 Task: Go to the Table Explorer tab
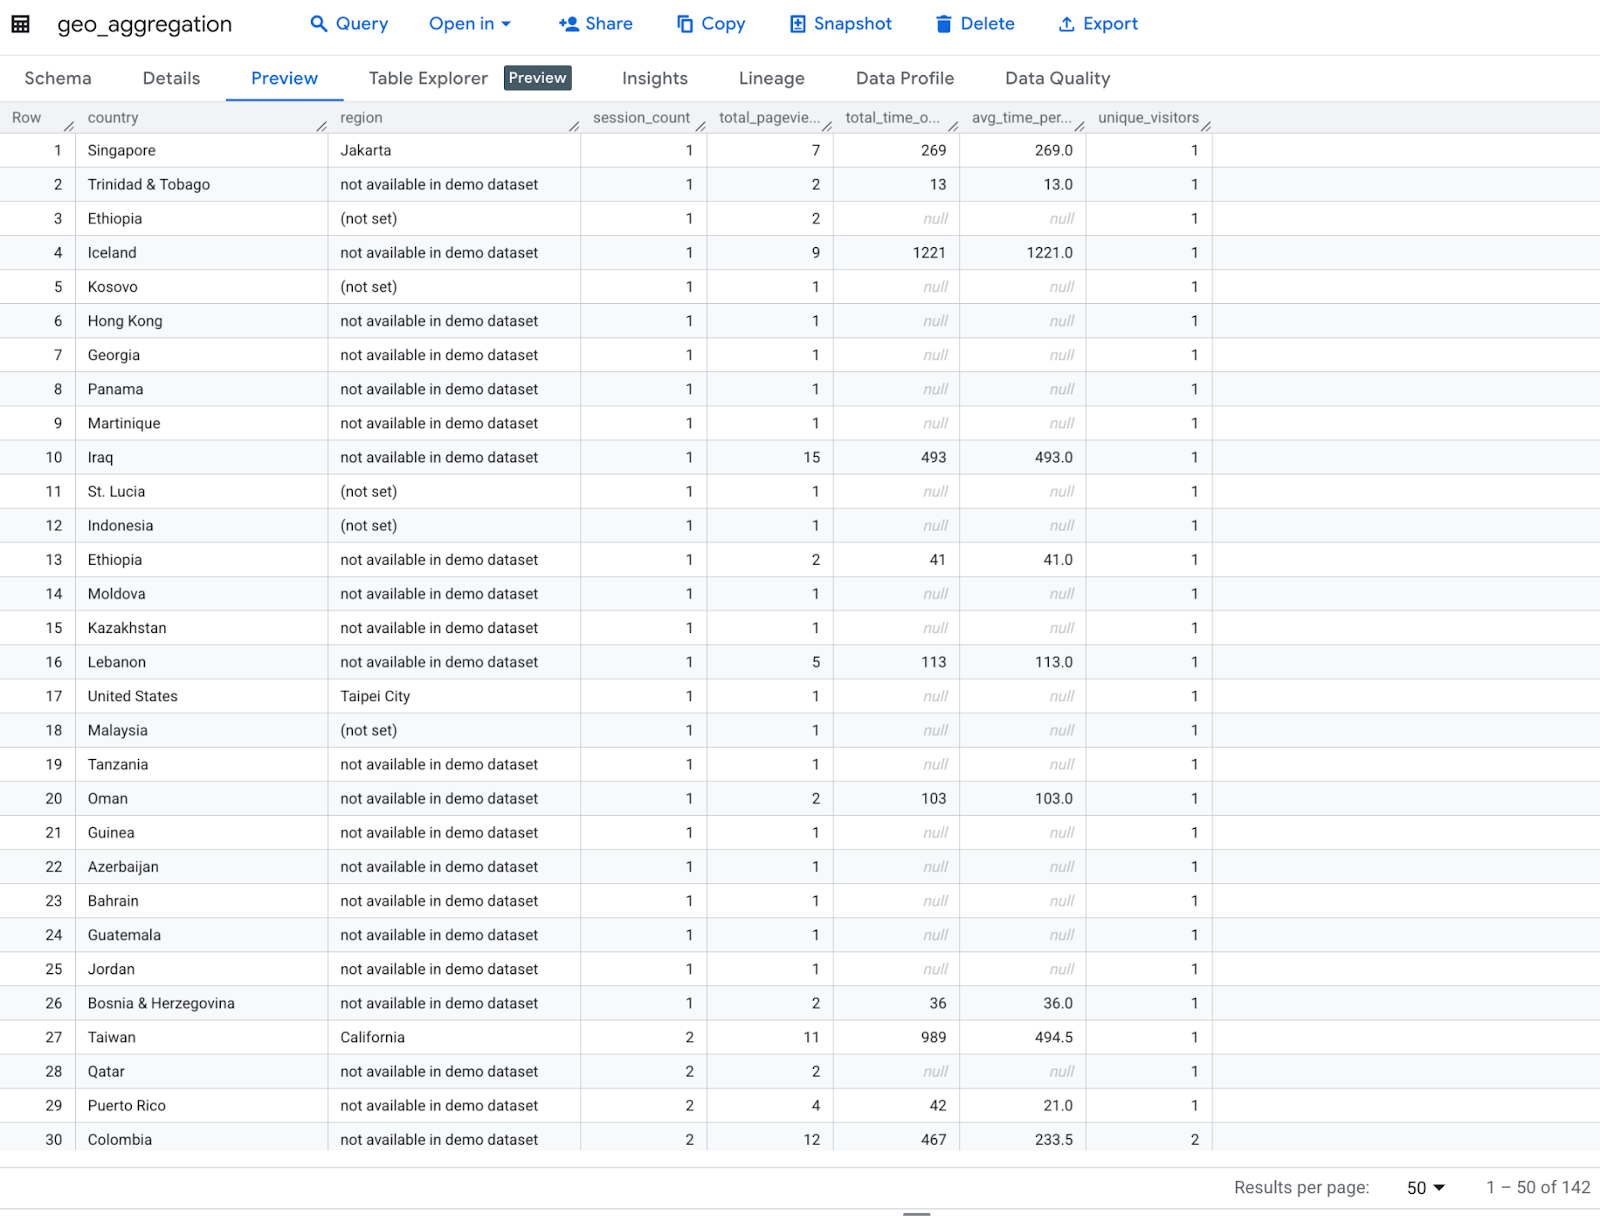428,78
